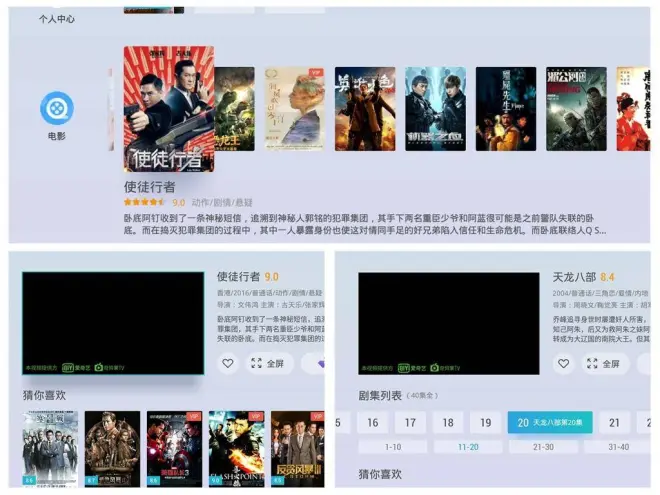Favorite 使徒行者 with the heart icon
Screen dimensions: 660x495
[228, 364]
